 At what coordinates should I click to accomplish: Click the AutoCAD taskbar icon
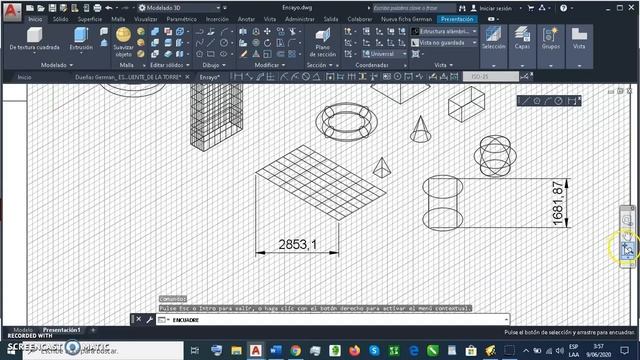click(x=256, y=350)
